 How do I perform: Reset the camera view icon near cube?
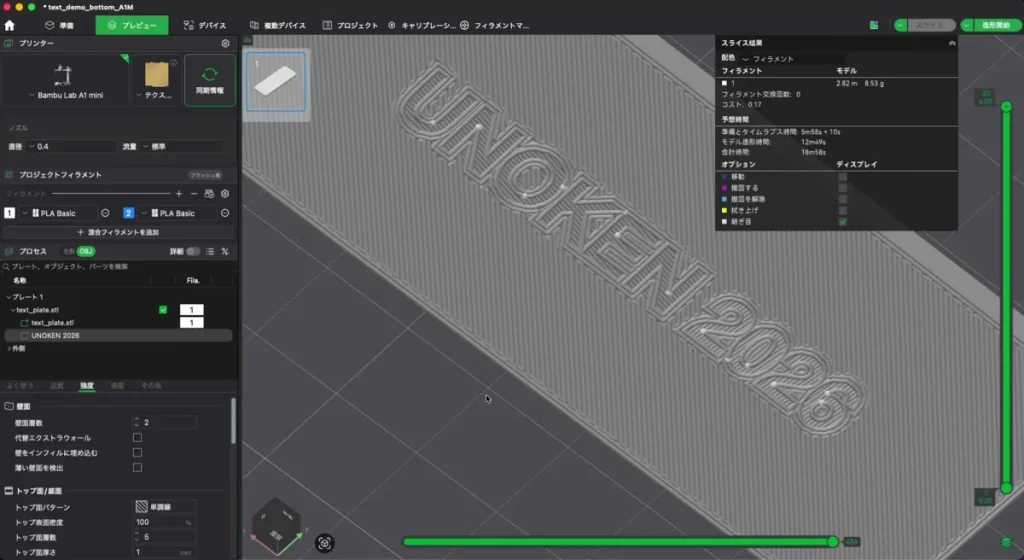325,543
